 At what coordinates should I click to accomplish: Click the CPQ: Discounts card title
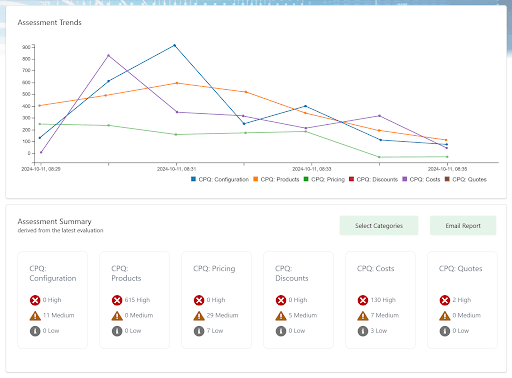click(292, 273)
